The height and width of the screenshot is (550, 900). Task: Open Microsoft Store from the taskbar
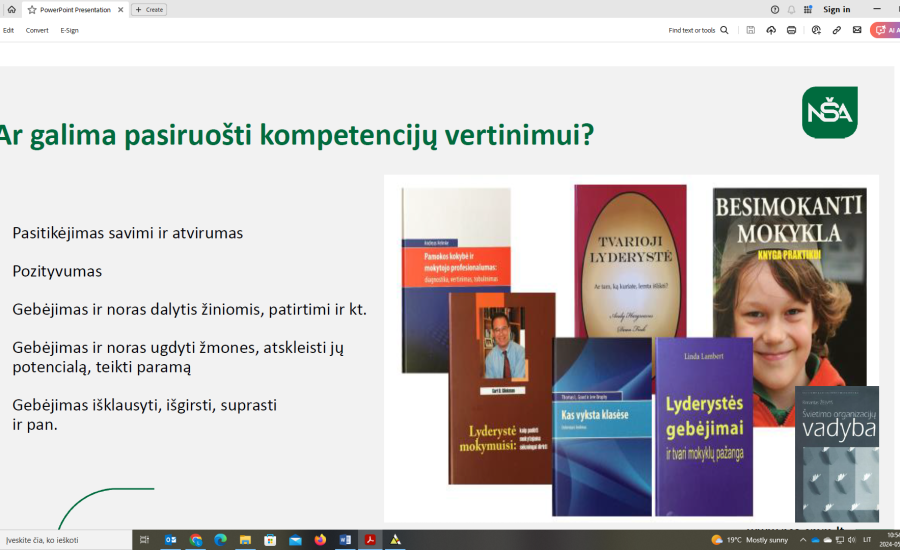tap(270, 540)
